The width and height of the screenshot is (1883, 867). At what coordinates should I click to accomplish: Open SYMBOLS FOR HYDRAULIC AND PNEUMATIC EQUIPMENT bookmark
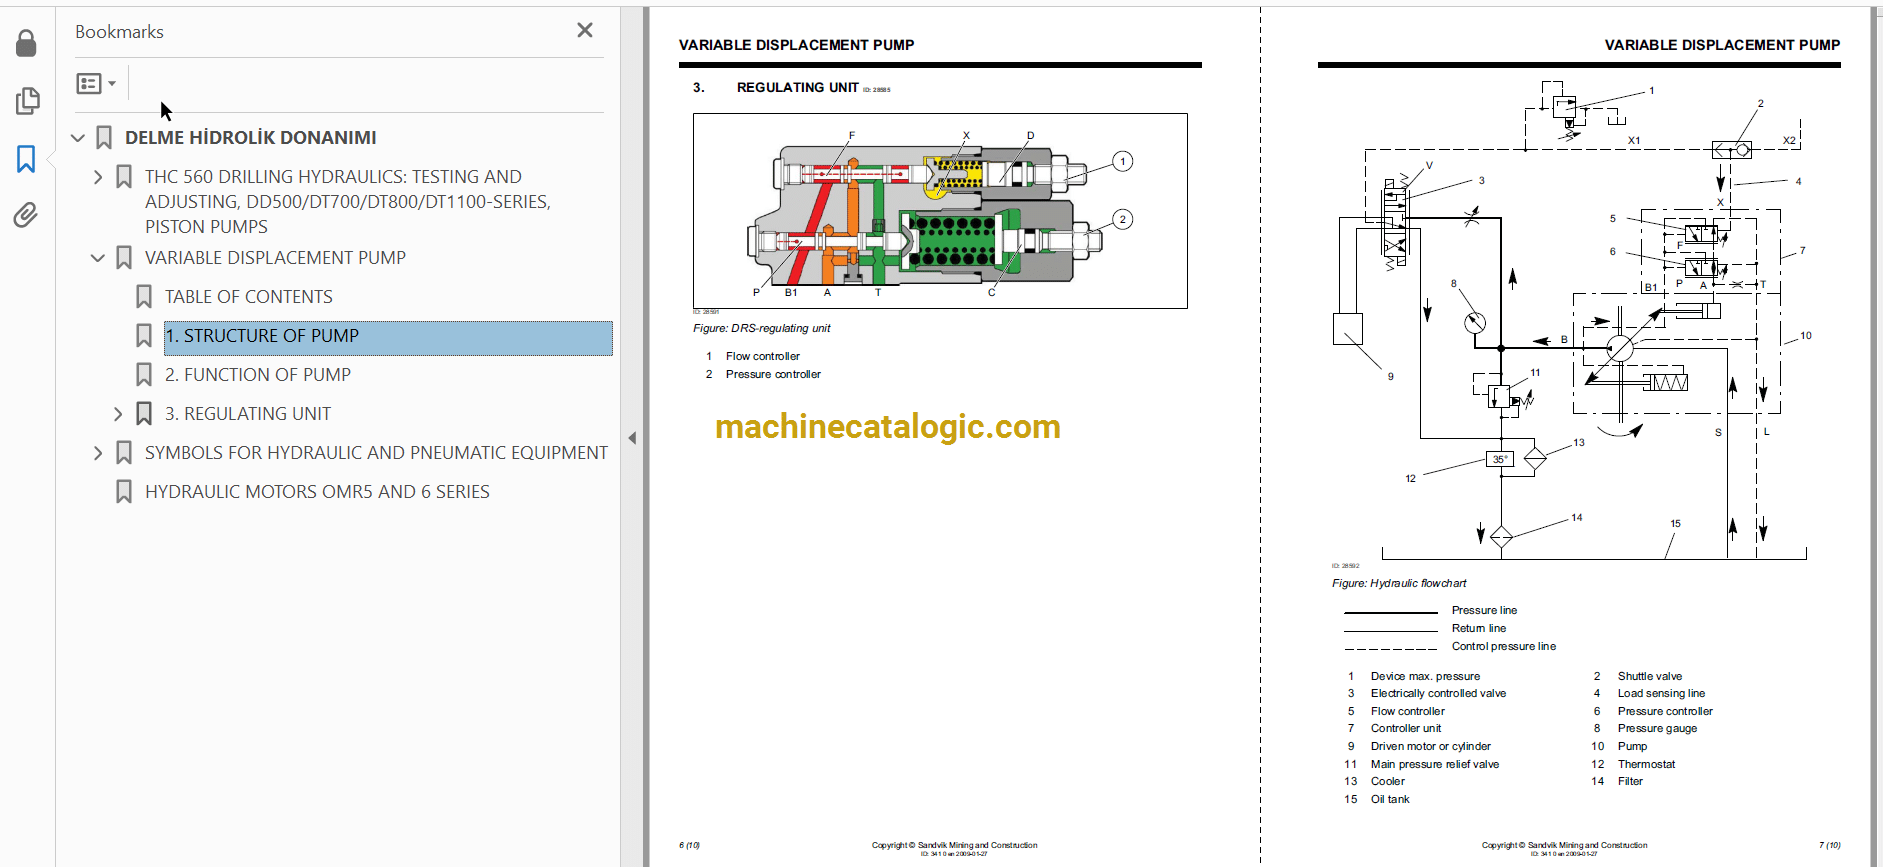coord(376,453)
